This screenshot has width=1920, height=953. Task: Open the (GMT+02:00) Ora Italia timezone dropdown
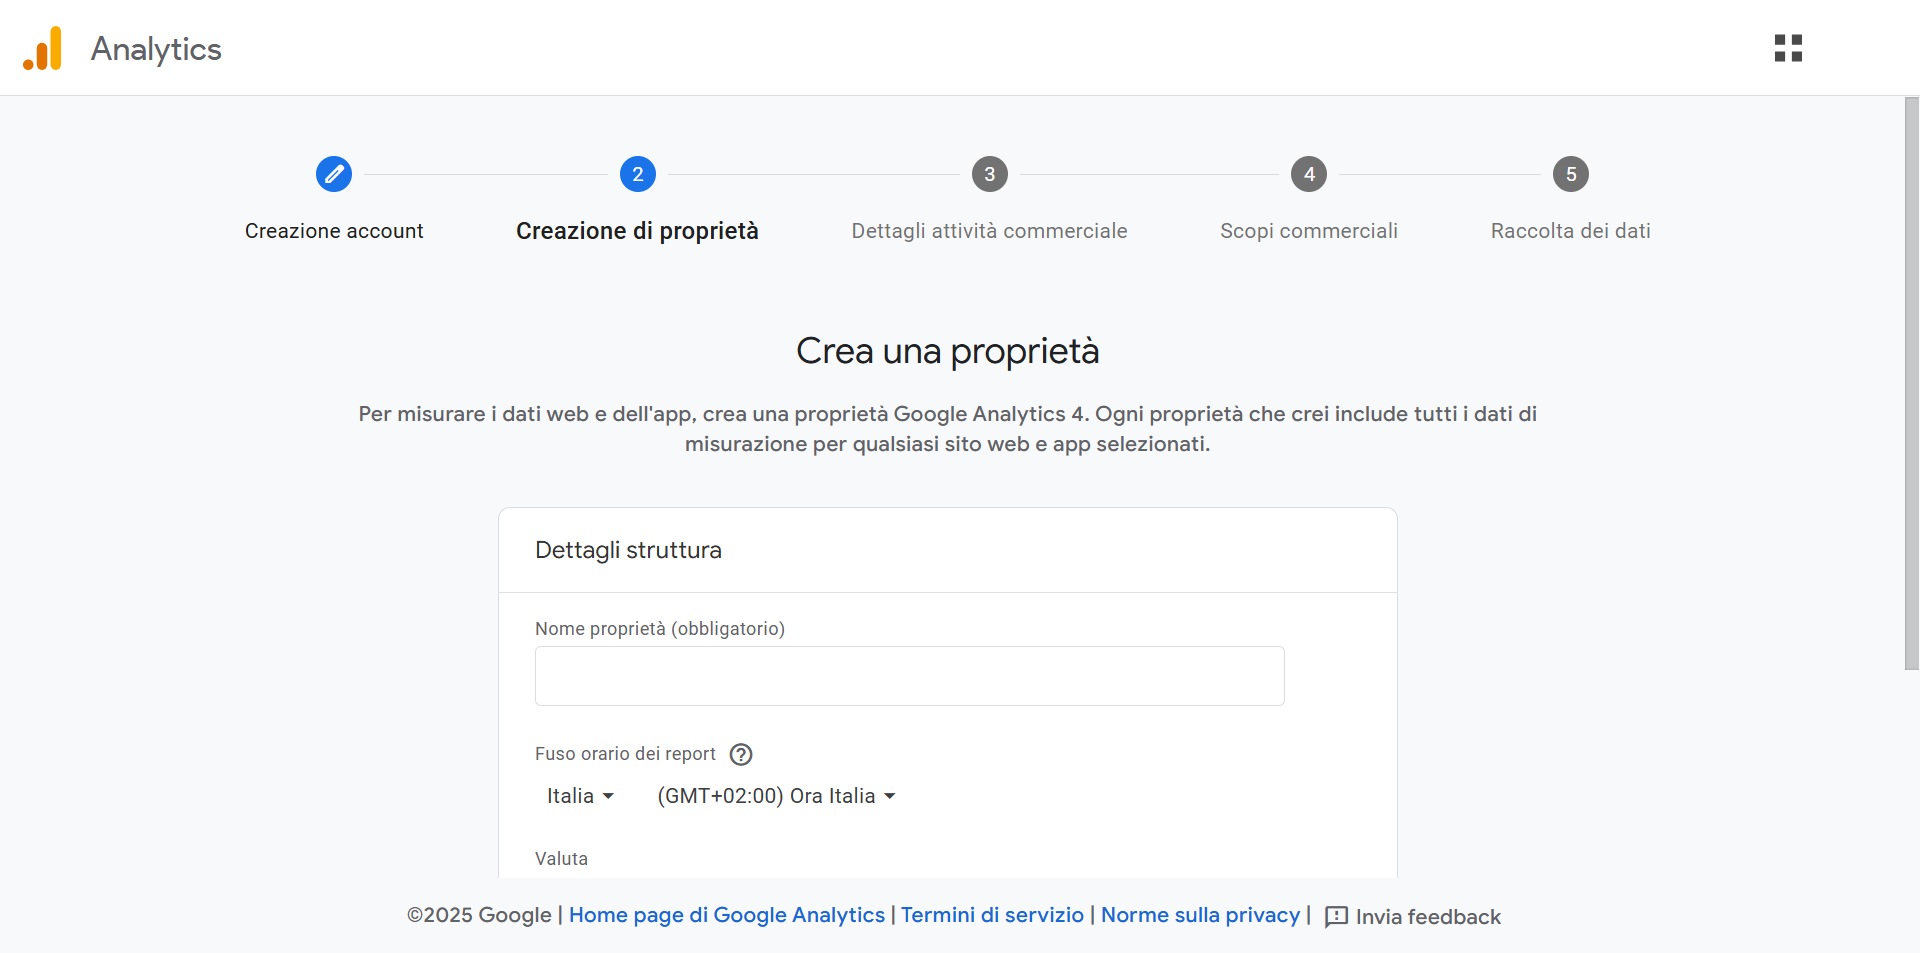(x=776, y=796)
